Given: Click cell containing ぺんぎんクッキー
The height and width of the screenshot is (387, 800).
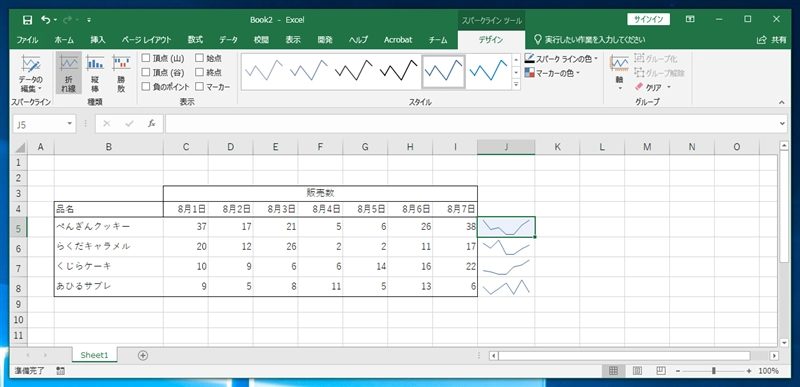Looking at the screenshot, I should (x=109, y=227).
